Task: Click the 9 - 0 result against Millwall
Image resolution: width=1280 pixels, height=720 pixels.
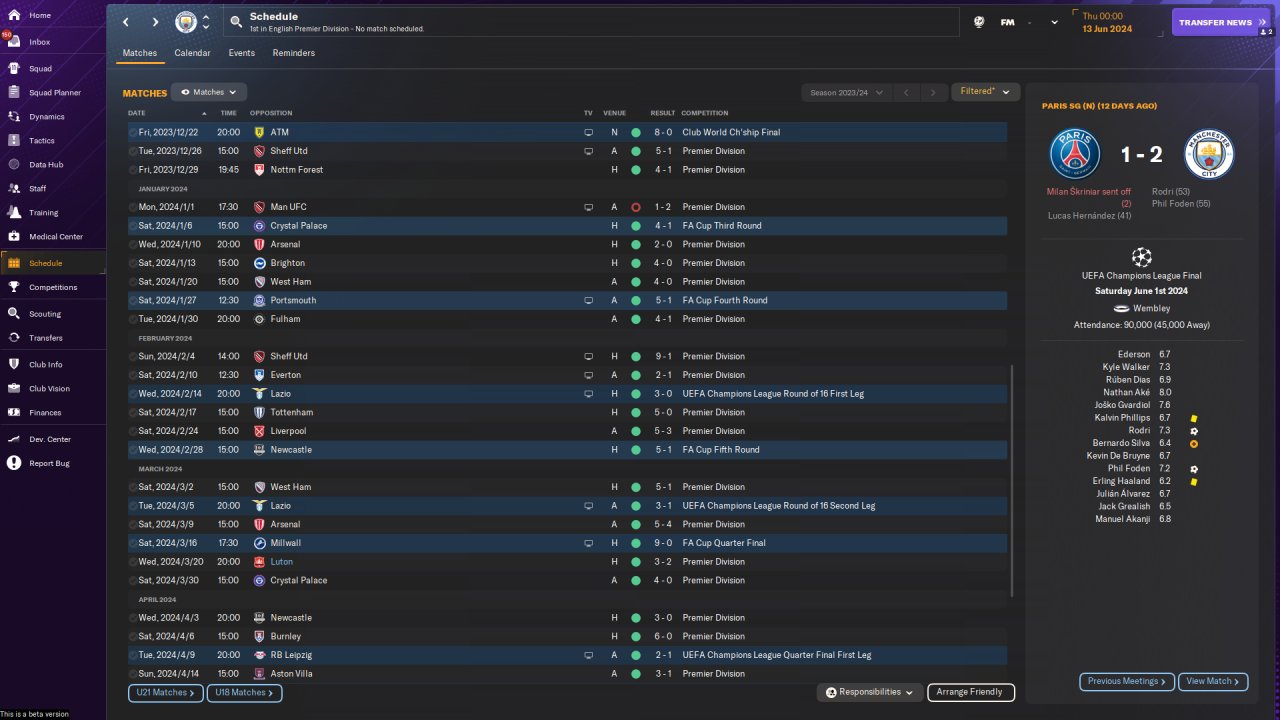Action: (662, 543)
